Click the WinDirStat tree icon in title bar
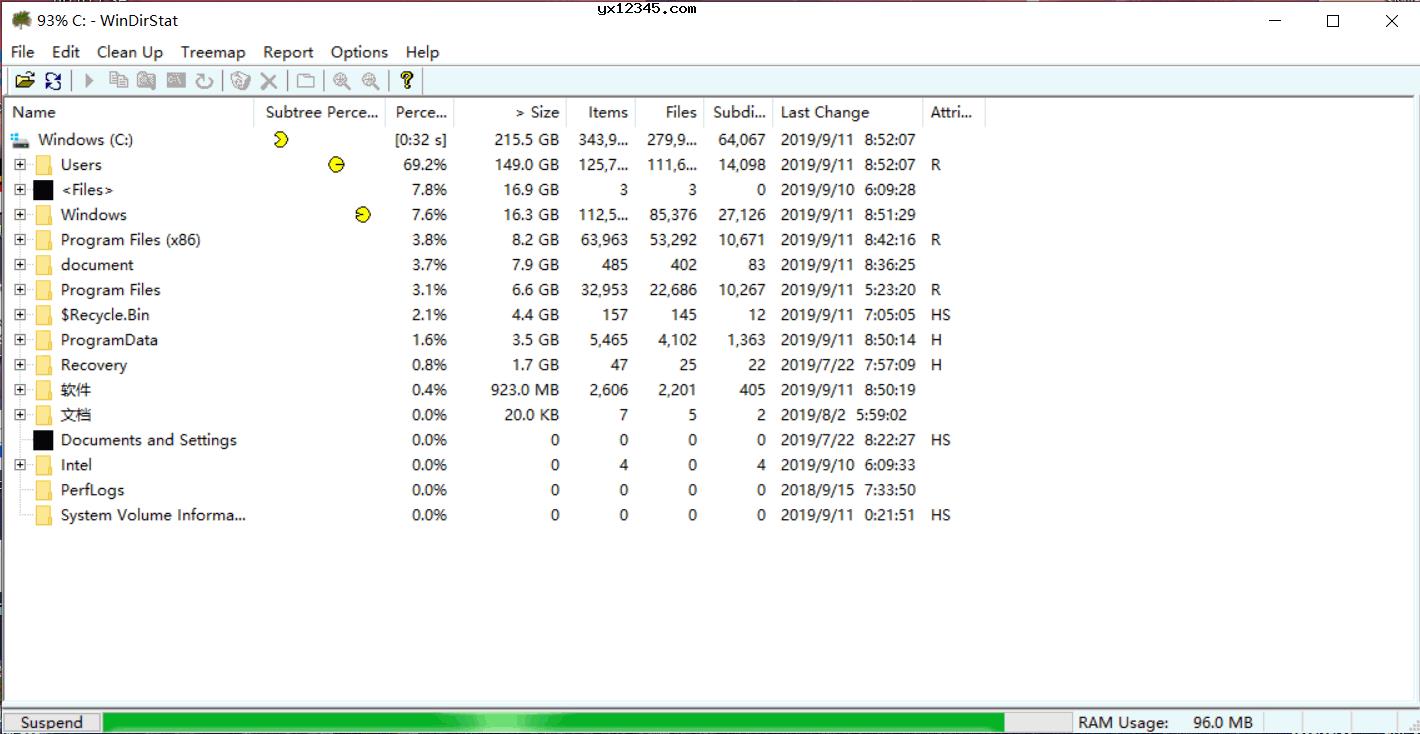This screenshot has width=1420, height=734. click(21, 19)
